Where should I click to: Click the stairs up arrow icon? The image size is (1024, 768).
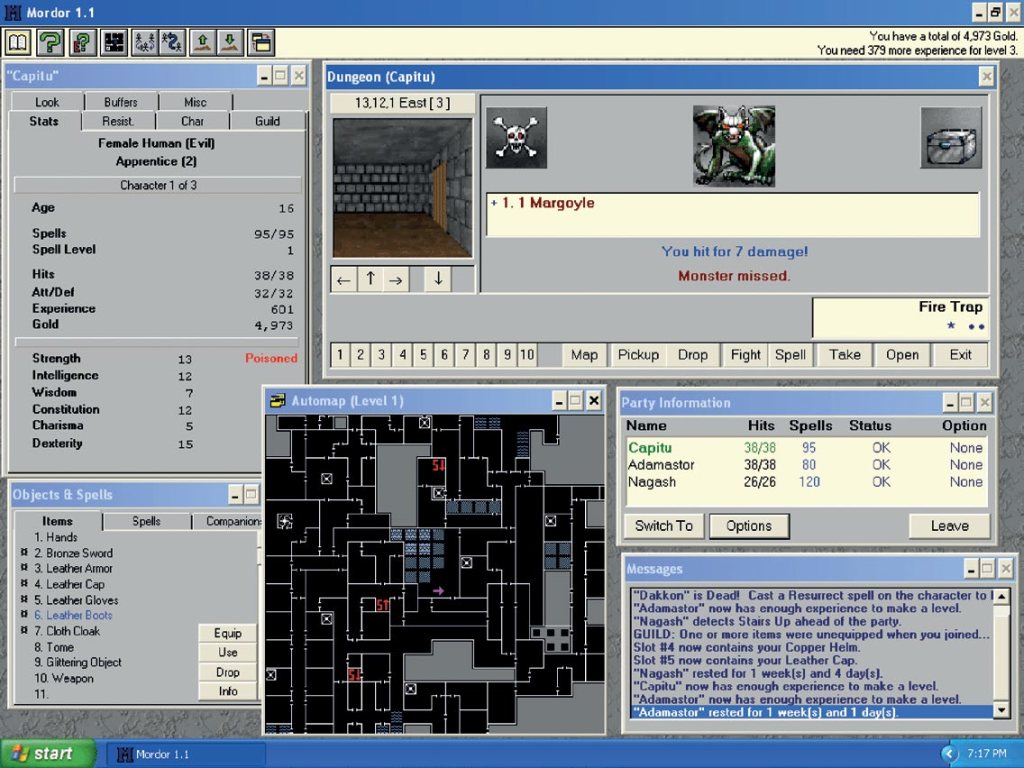pos(202,43)
